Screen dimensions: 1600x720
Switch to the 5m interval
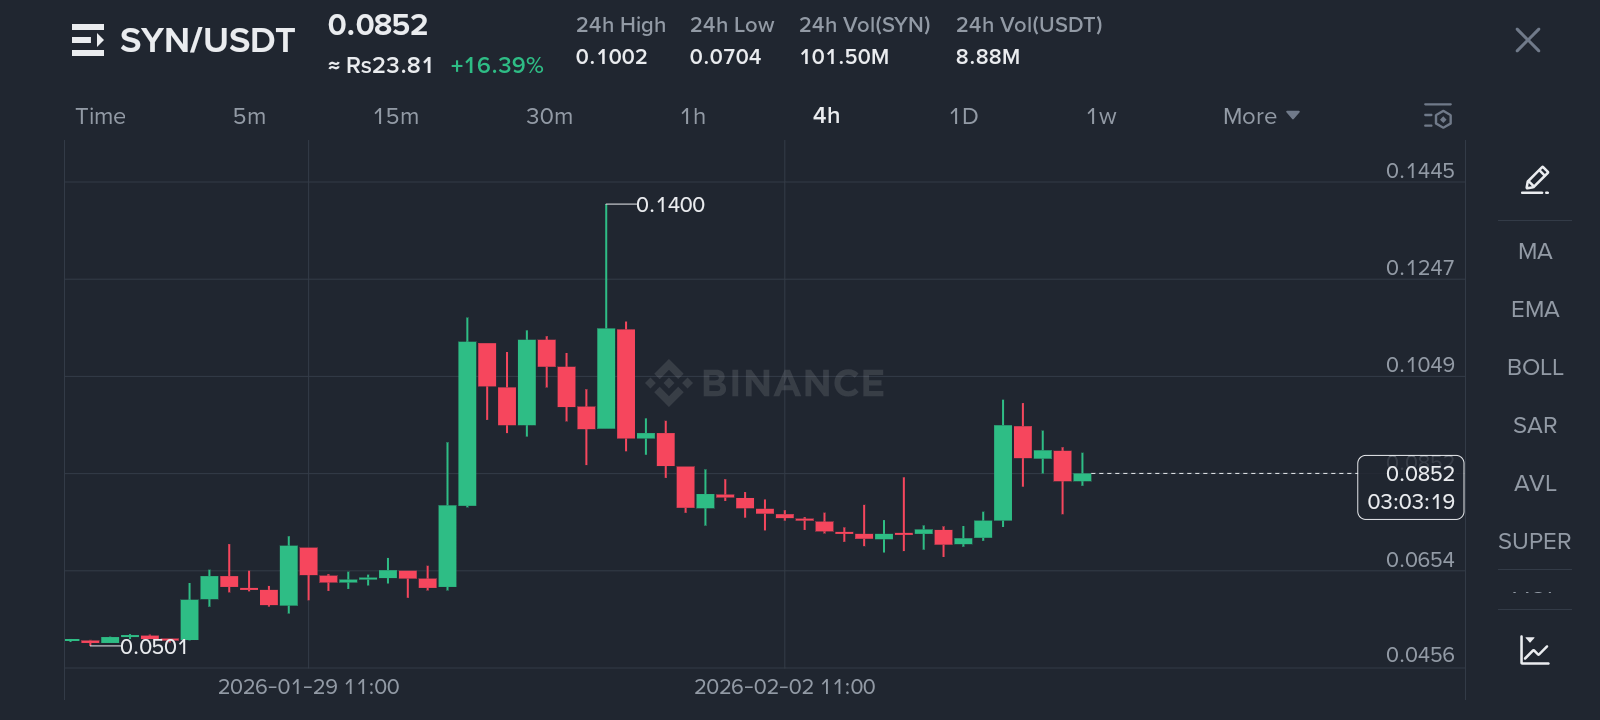(x=249, y=116)
